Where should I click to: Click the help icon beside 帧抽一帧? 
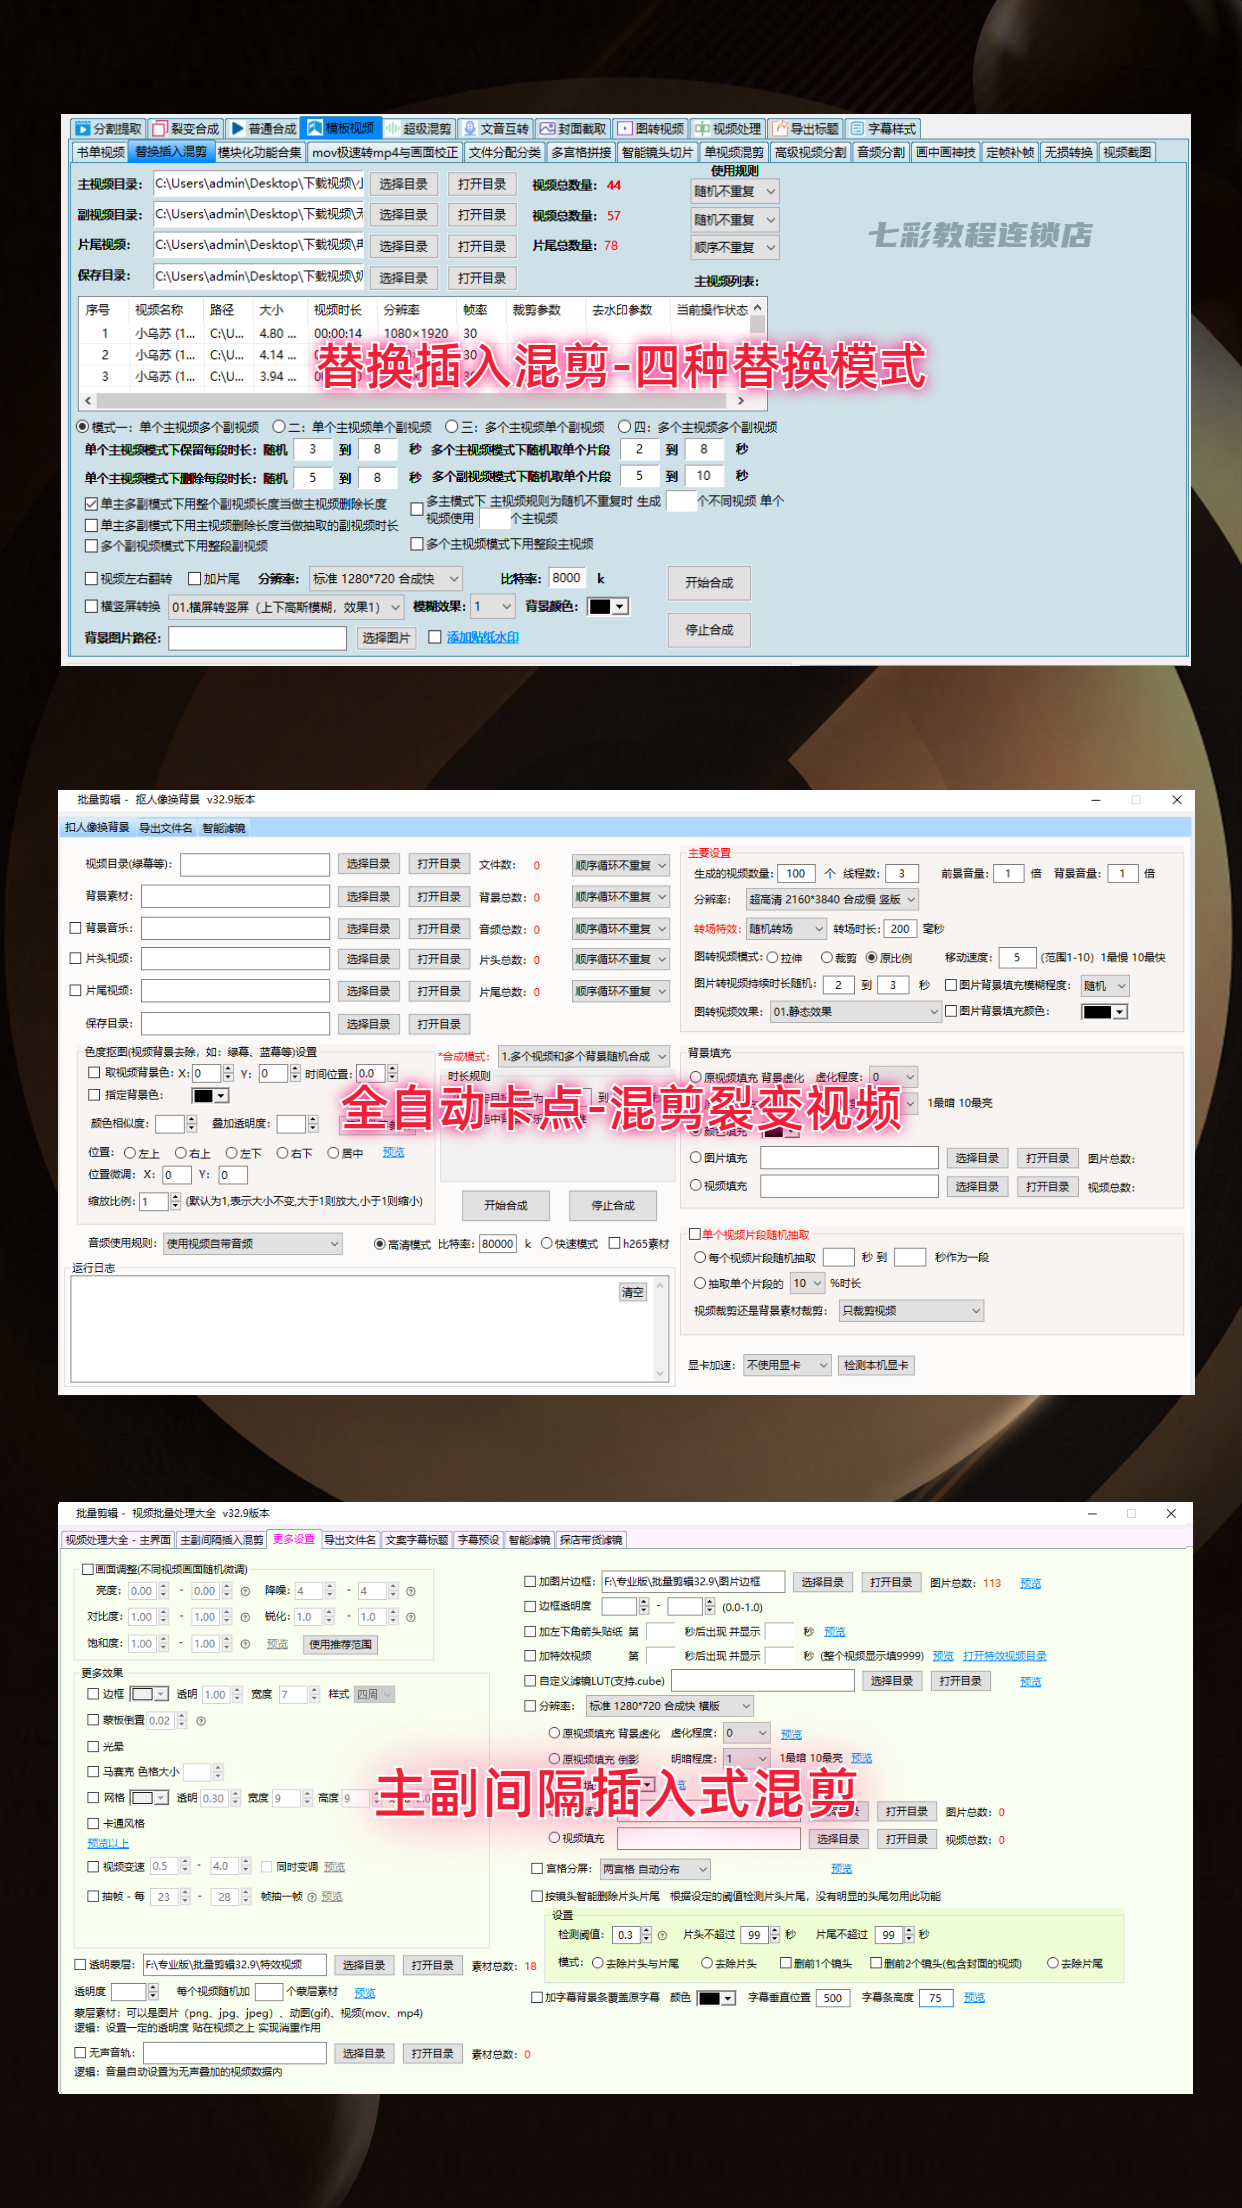pyautogui.click(x=312, y=1897)
